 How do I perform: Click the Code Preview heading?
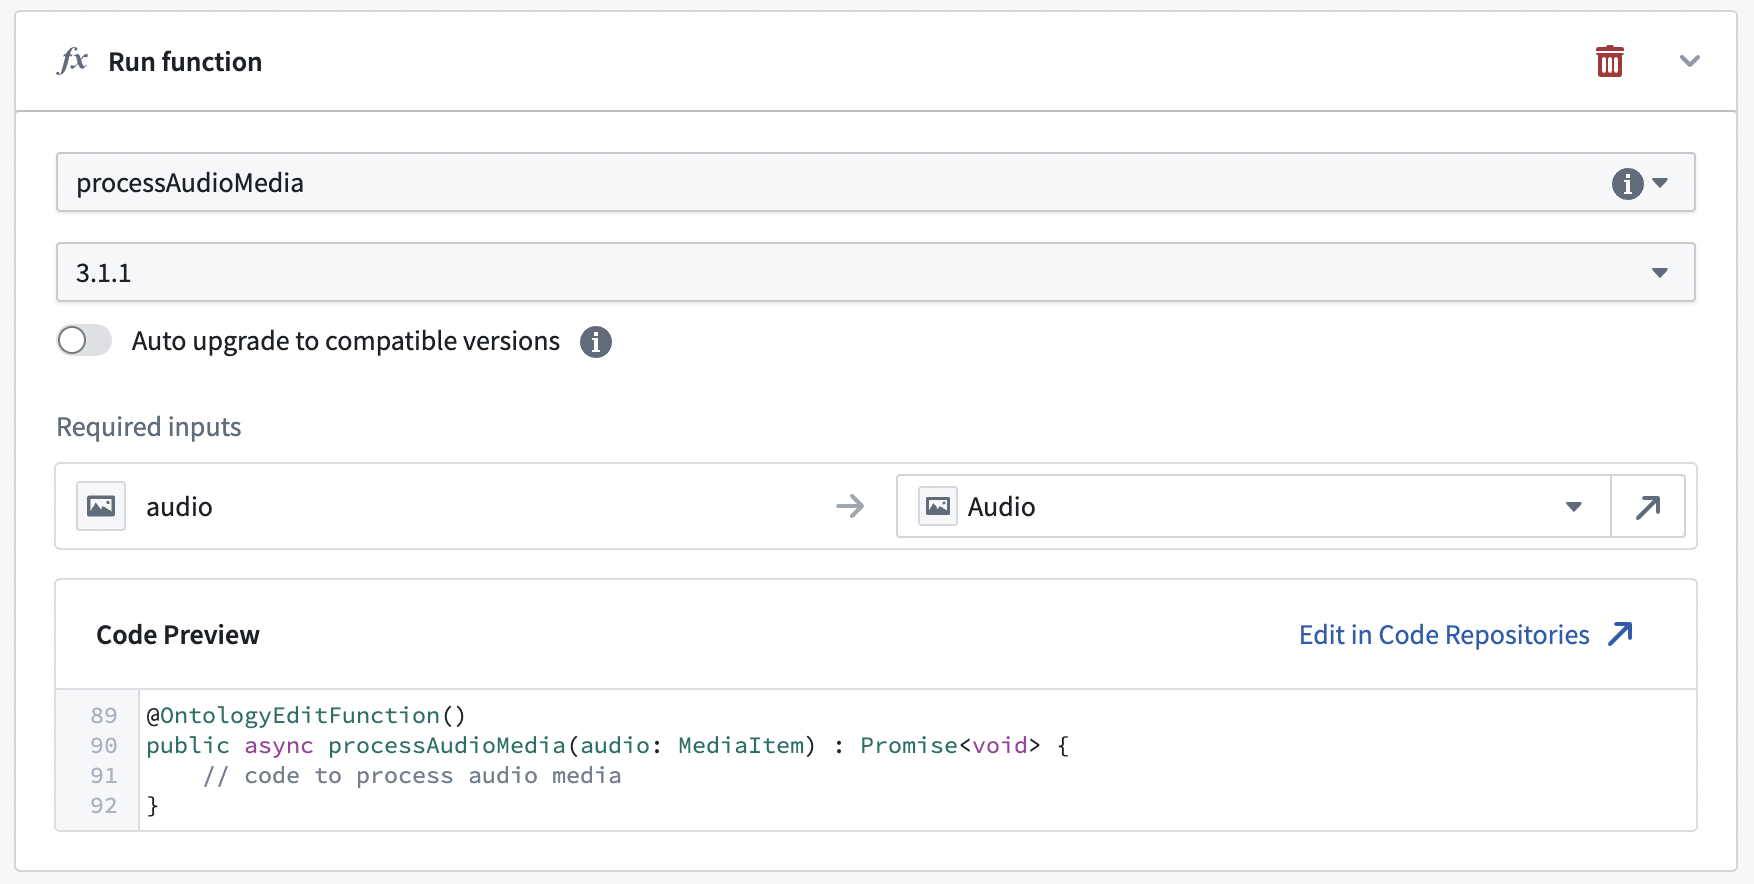click(x=178, y=635)
